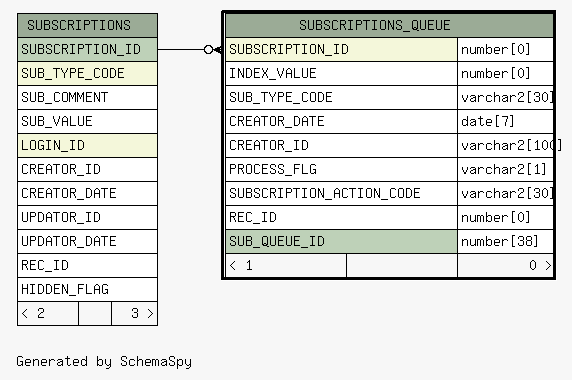Click number[38] type cell for SUB_QUEUE_ID

click(x=505, y=241)
